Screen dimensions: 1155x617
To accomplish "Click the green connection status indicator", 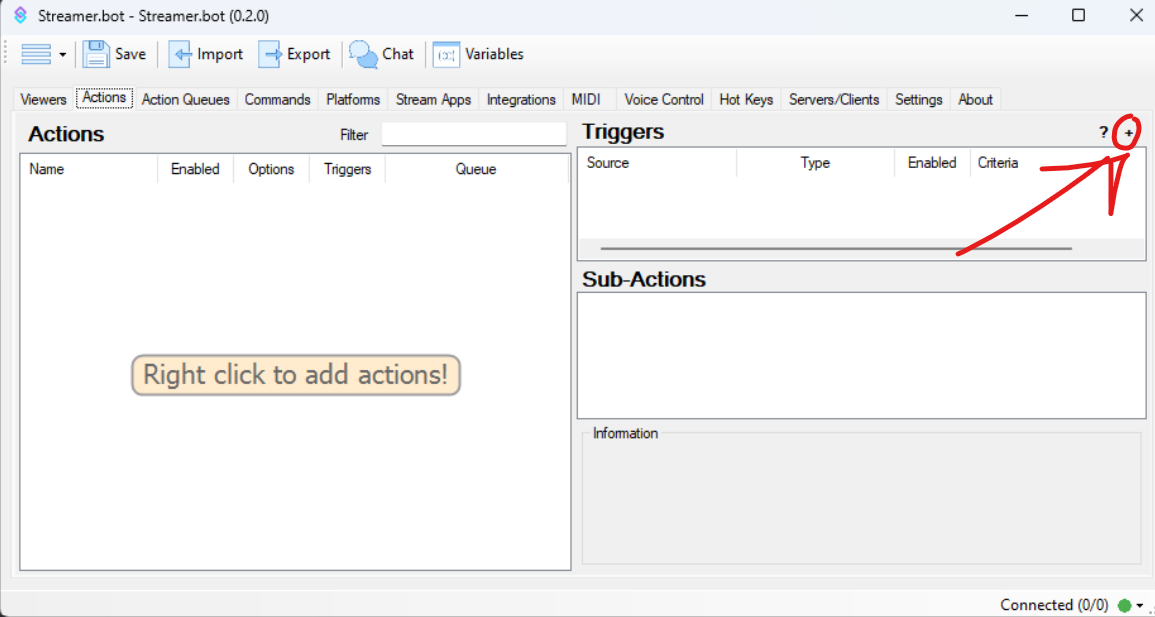I will [1124, 605].
